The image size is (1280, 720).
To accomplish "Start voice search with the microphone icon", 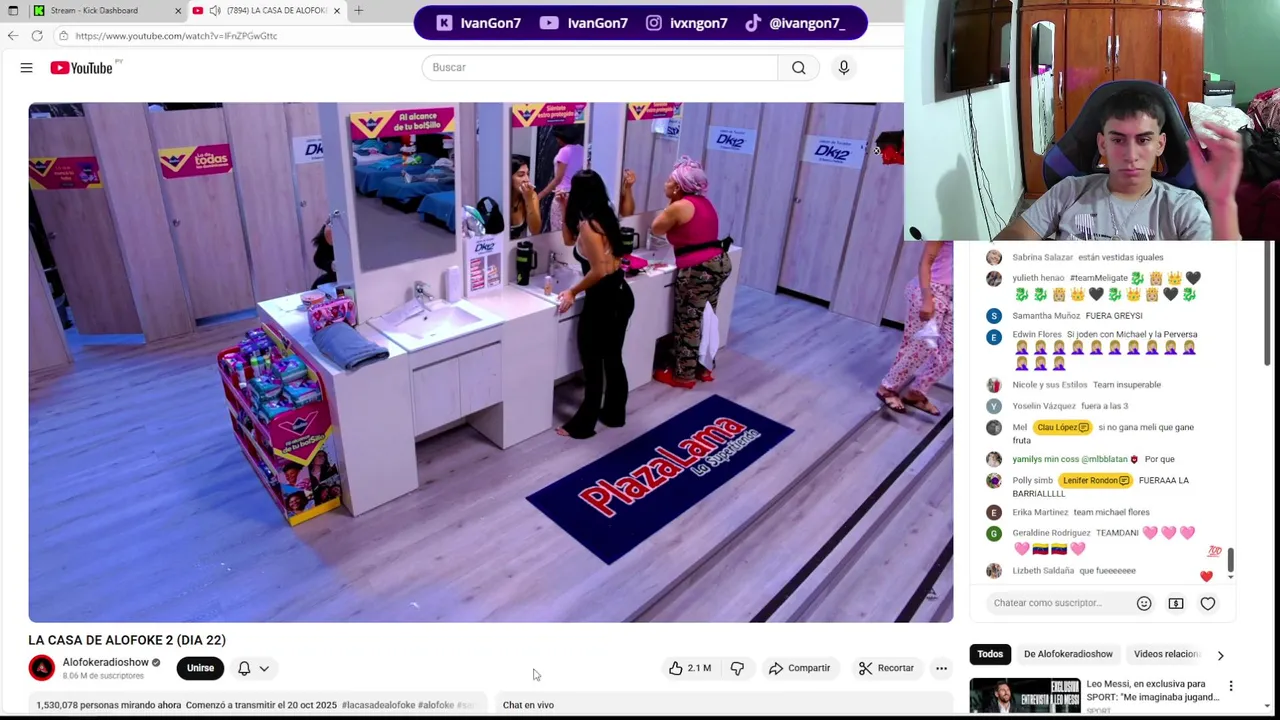I will point(843,68).
